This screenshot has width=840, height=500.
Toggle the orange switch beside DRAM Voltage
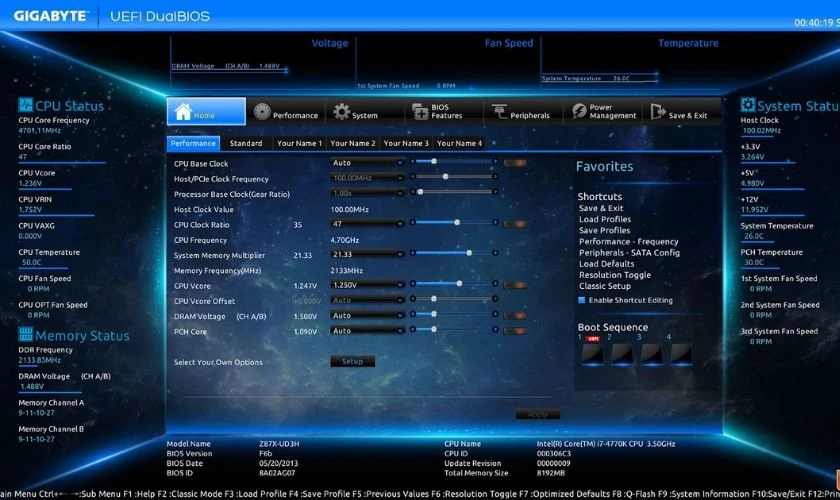coord(515,316)
